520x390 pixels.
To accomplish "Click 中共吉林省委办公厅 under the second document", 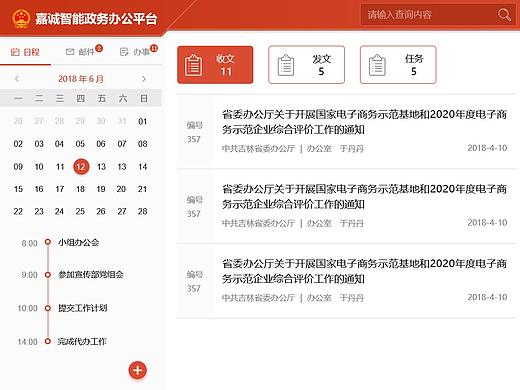I will coord(258,223).
